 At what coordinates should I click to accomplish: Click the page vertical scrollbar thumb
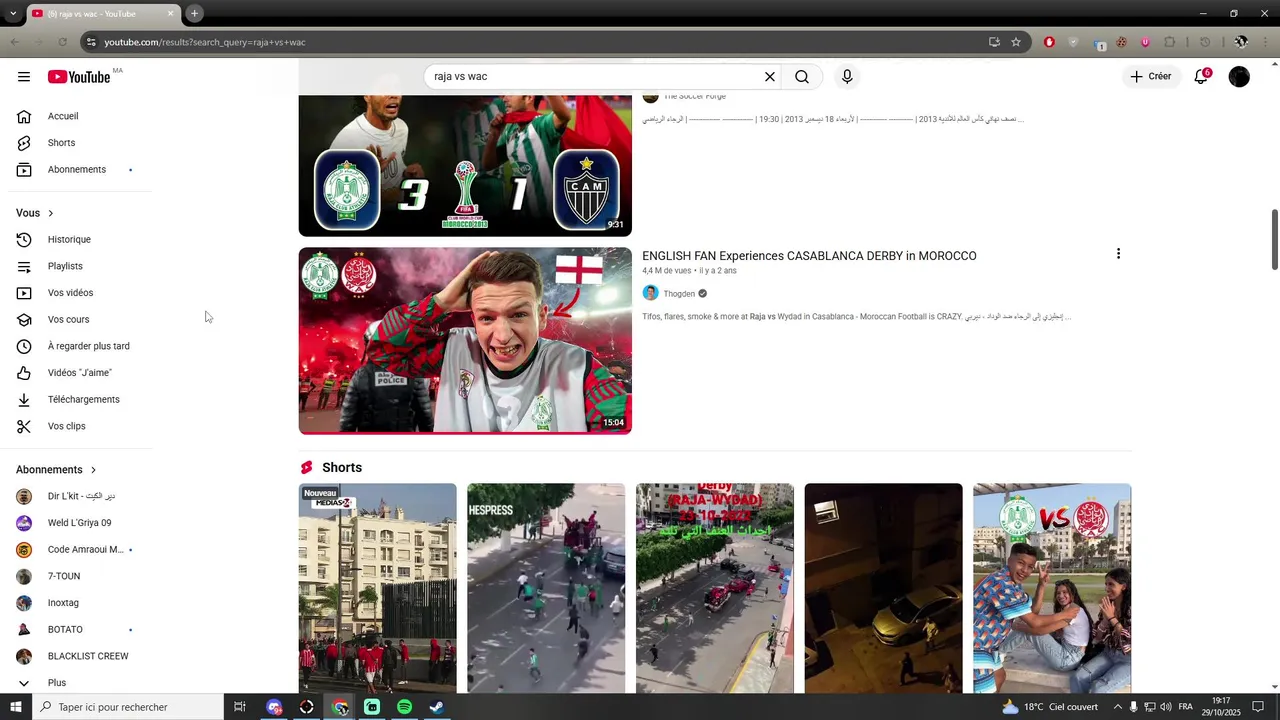[x=1274, y=239]
